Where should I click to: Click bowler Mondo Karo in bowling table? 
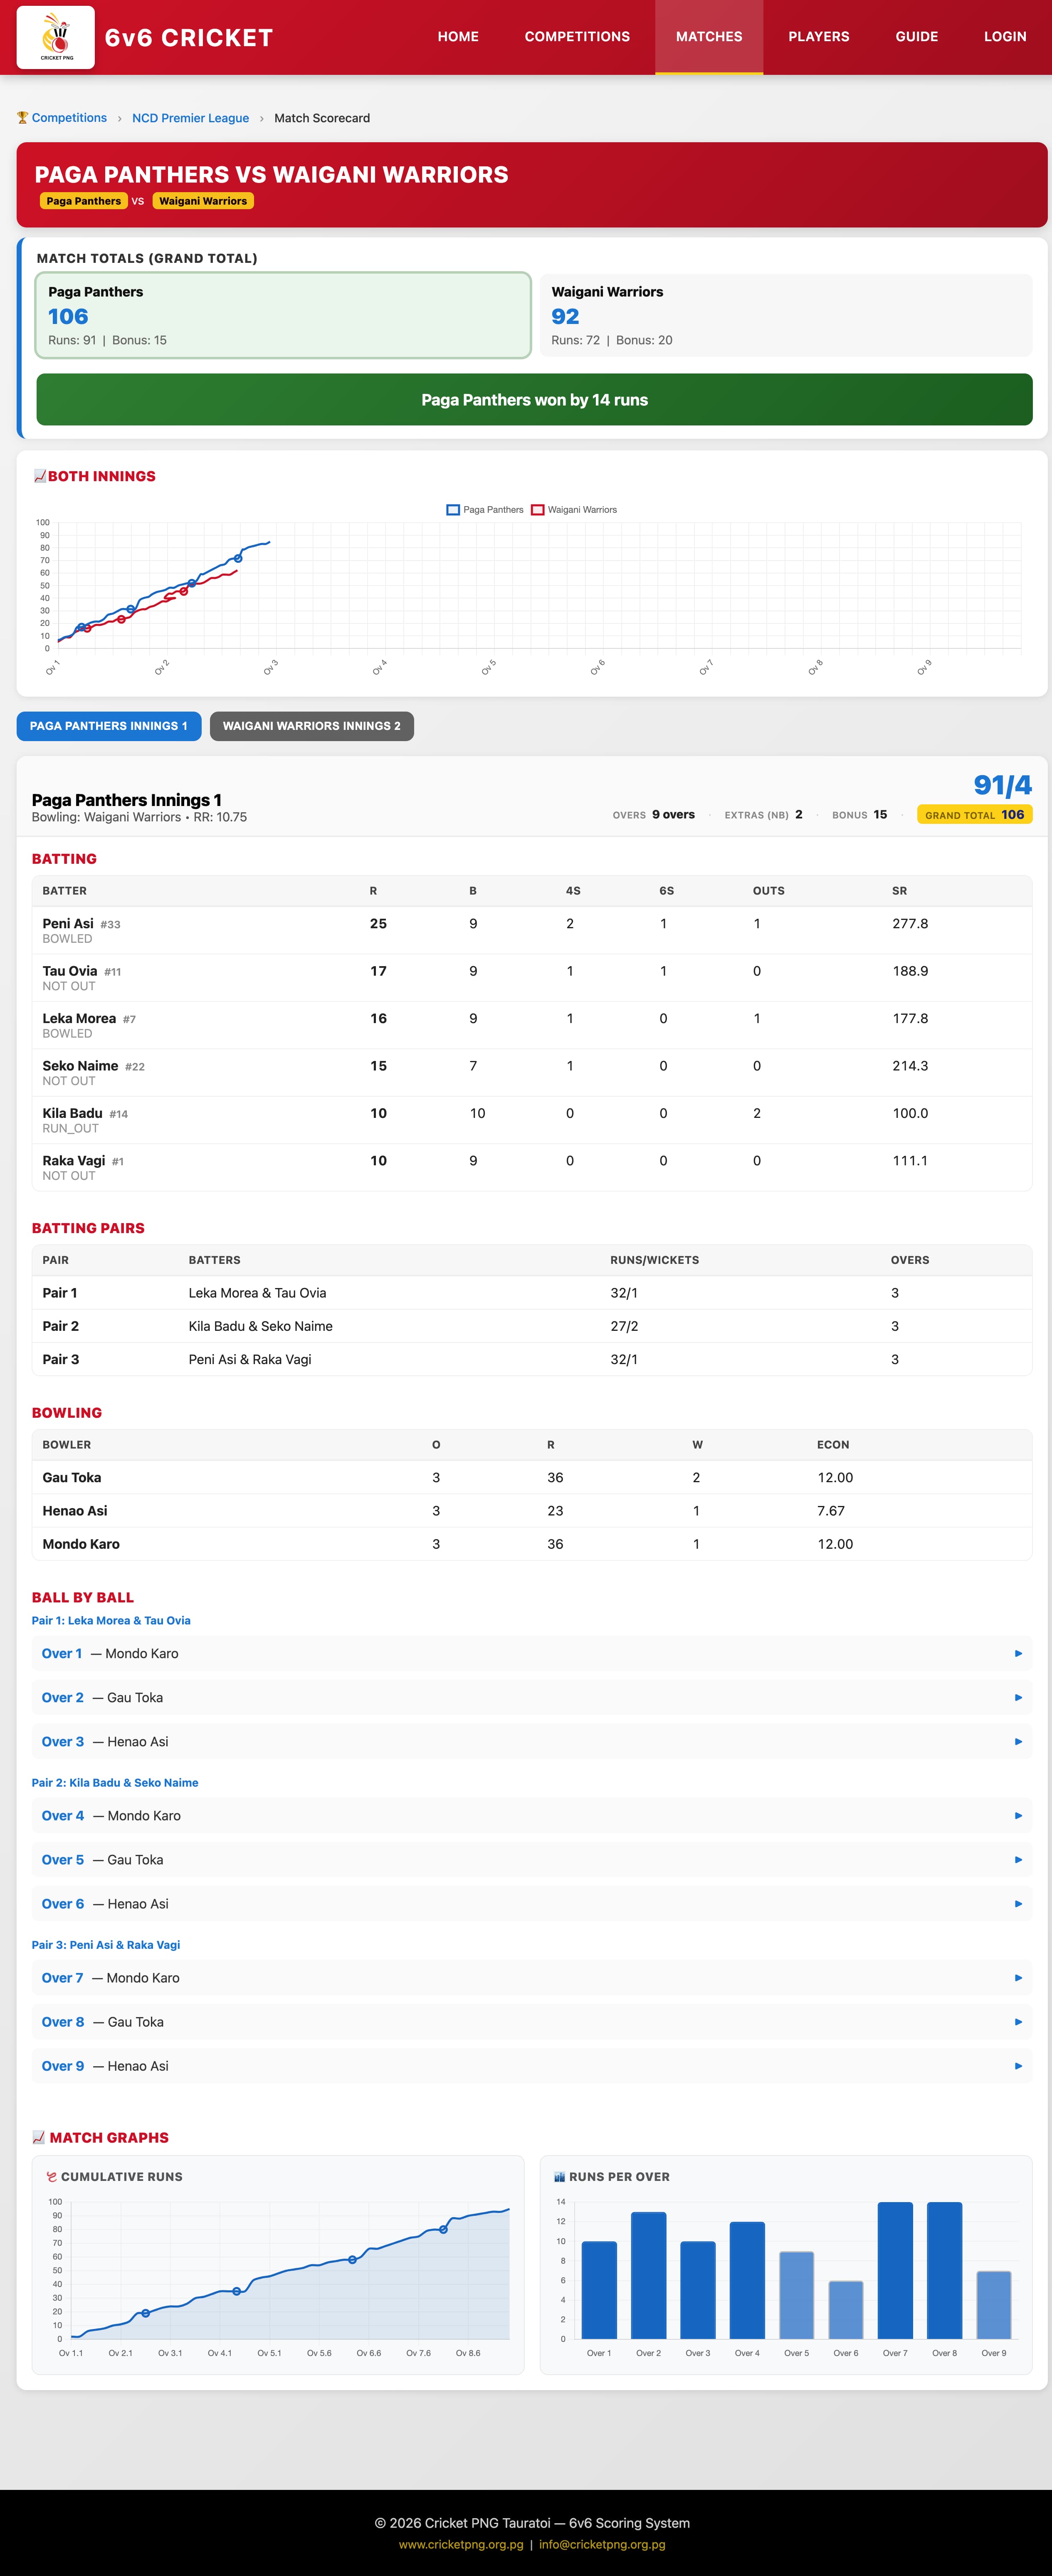[81, 1544]
